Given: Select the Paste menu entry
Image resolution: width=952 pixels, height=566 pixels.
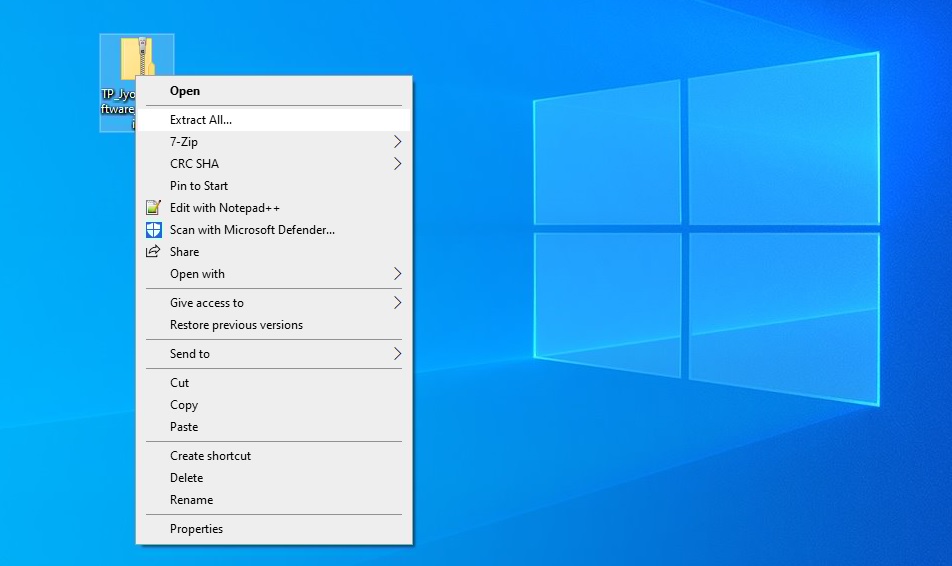Looking at the screenshot, I should point(184,427).
